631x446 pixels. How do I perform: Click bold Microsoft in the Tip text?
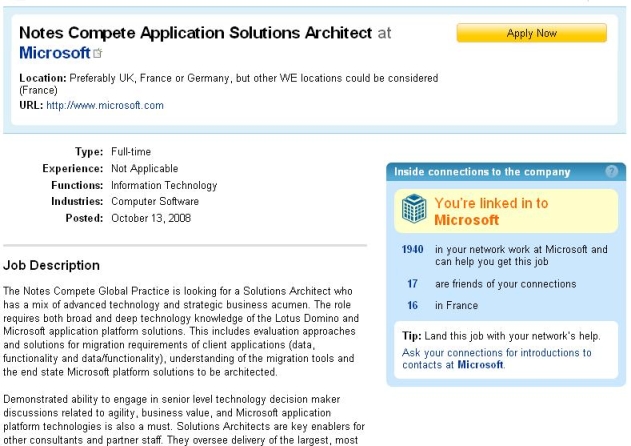coord(480,366)
